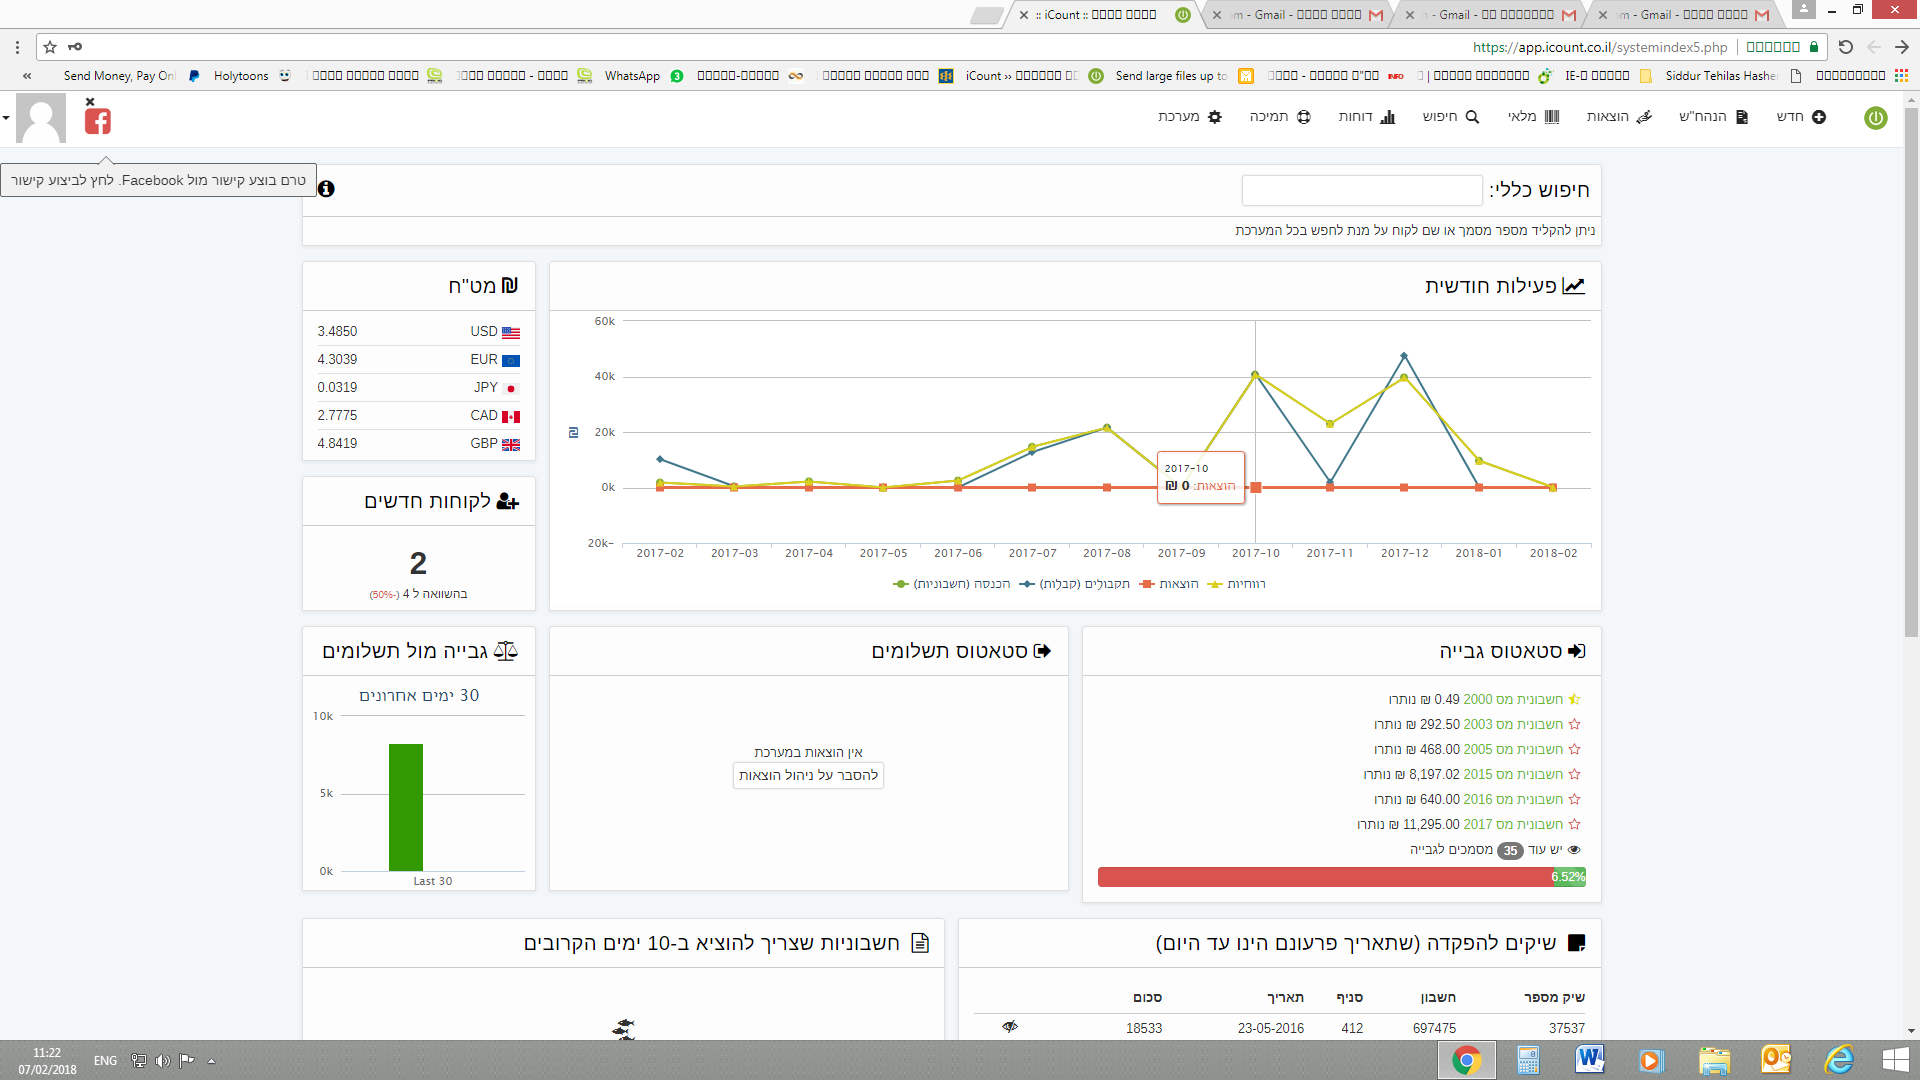Toggle the star next to invoice 2000
1920x1080 pixels.
point(1574,699)
